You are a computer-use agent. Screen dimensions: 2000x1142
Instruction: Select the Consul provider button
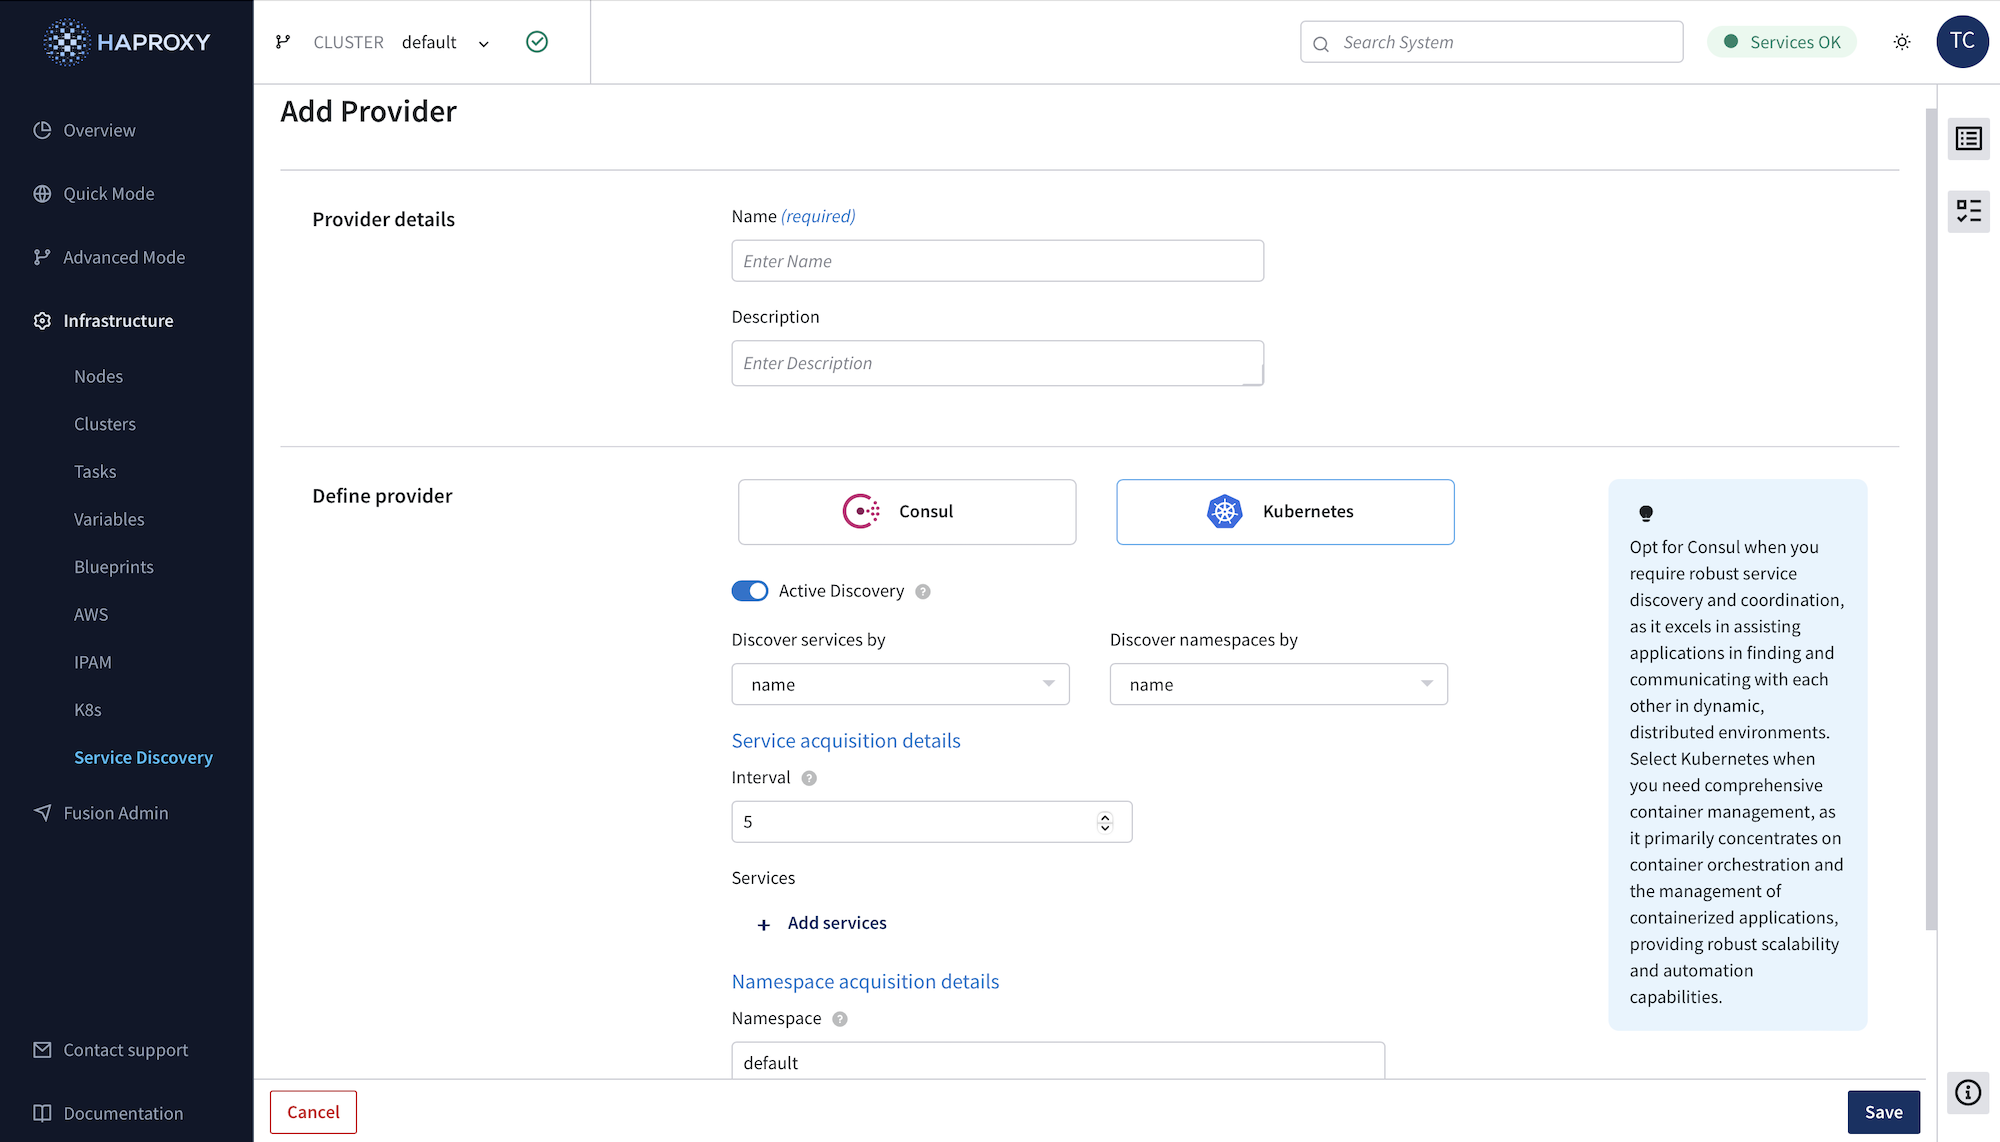pos(907,512)
